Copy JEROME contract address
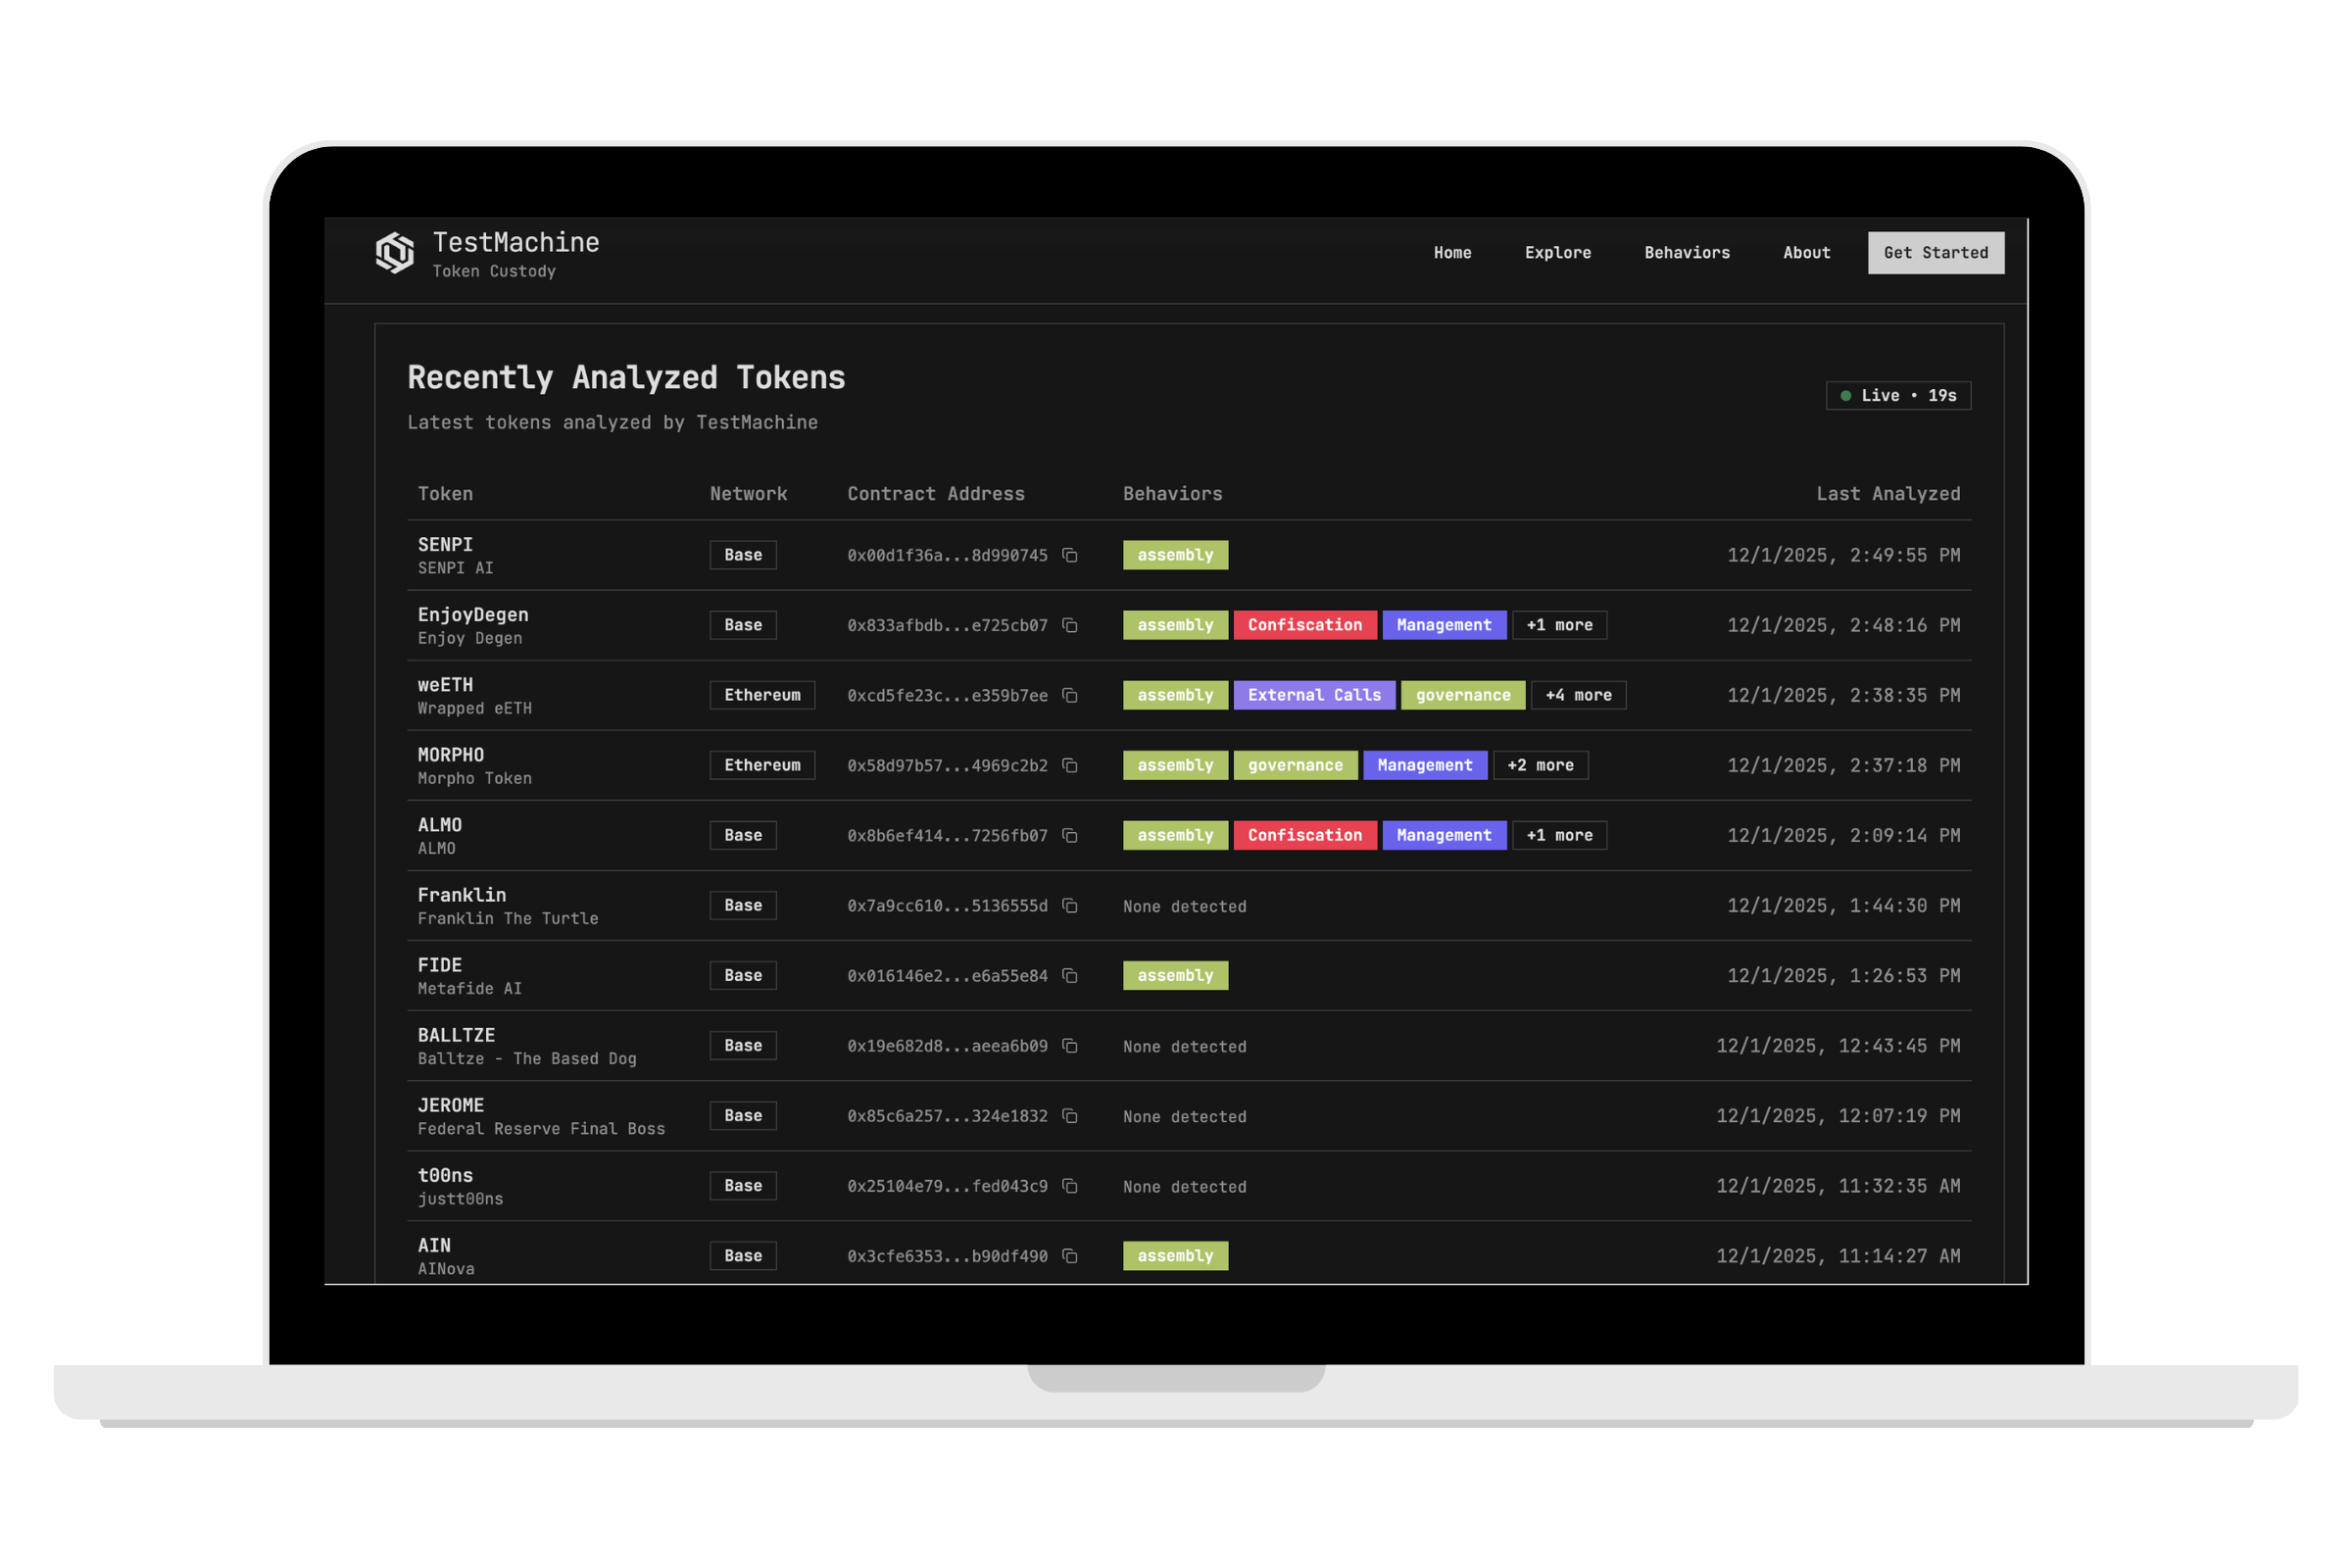The image size is (2352, 1568). [x=1070, y=1116]
